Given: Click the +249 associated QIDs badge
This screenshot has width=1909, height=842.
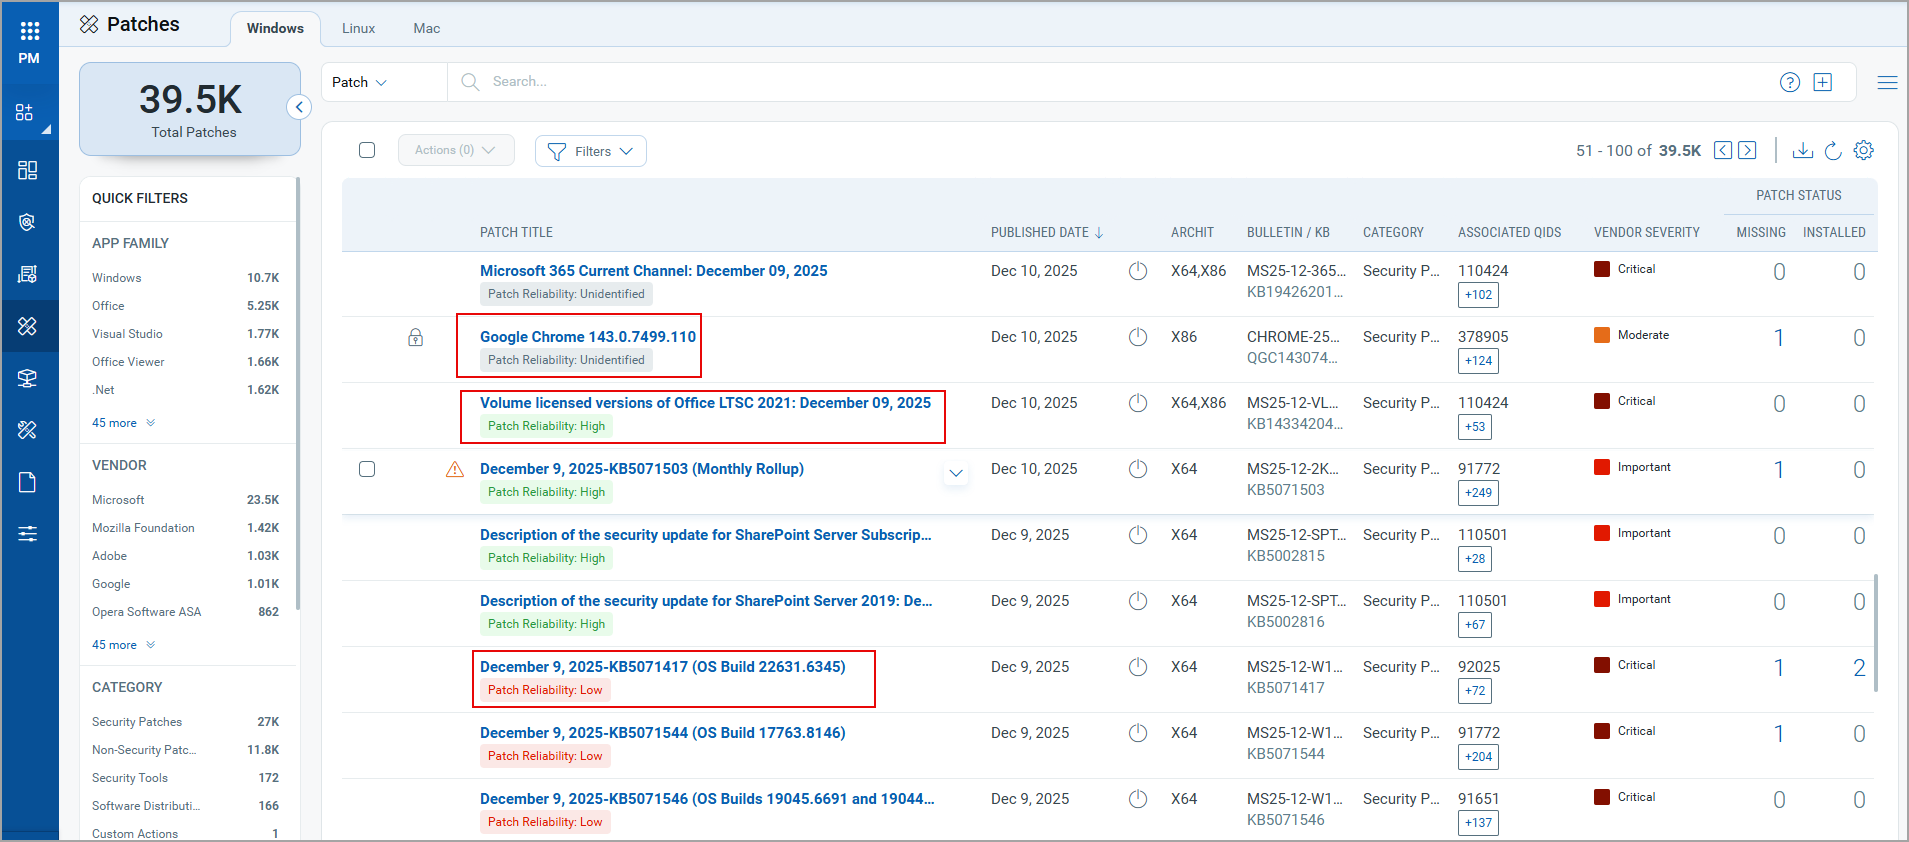Looking at the screenshot, I should pyautogui.click(x=1477, y=493).
